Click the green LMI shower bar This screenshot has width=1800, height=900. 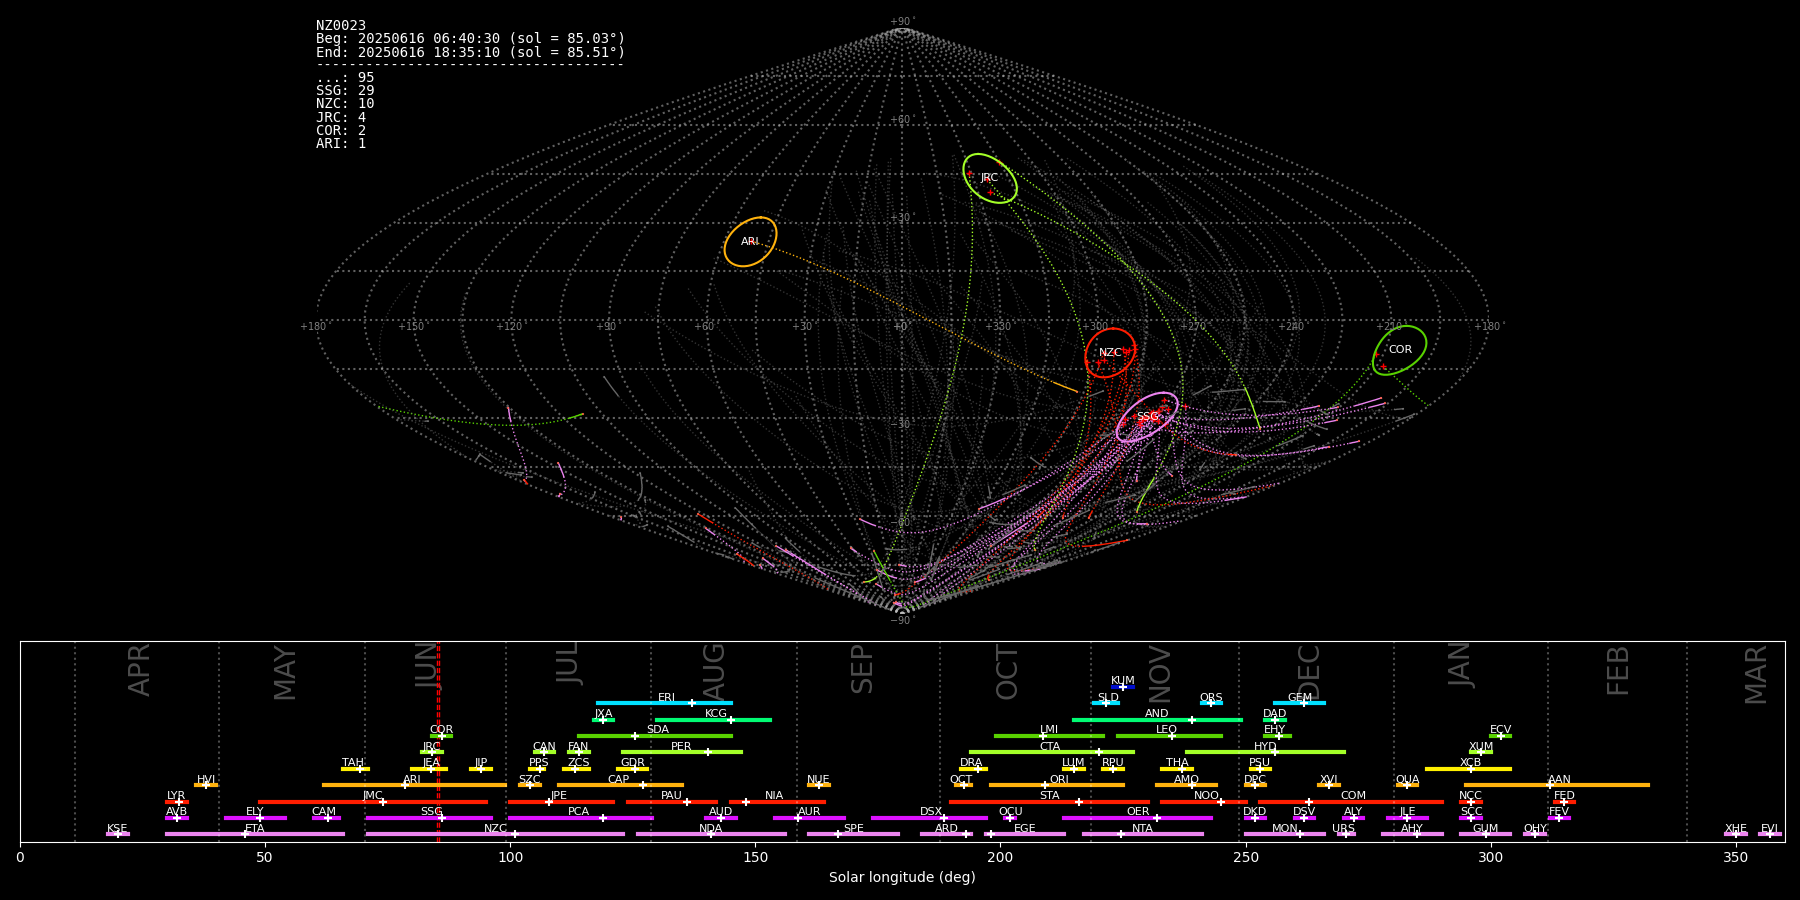(1049, 736)
